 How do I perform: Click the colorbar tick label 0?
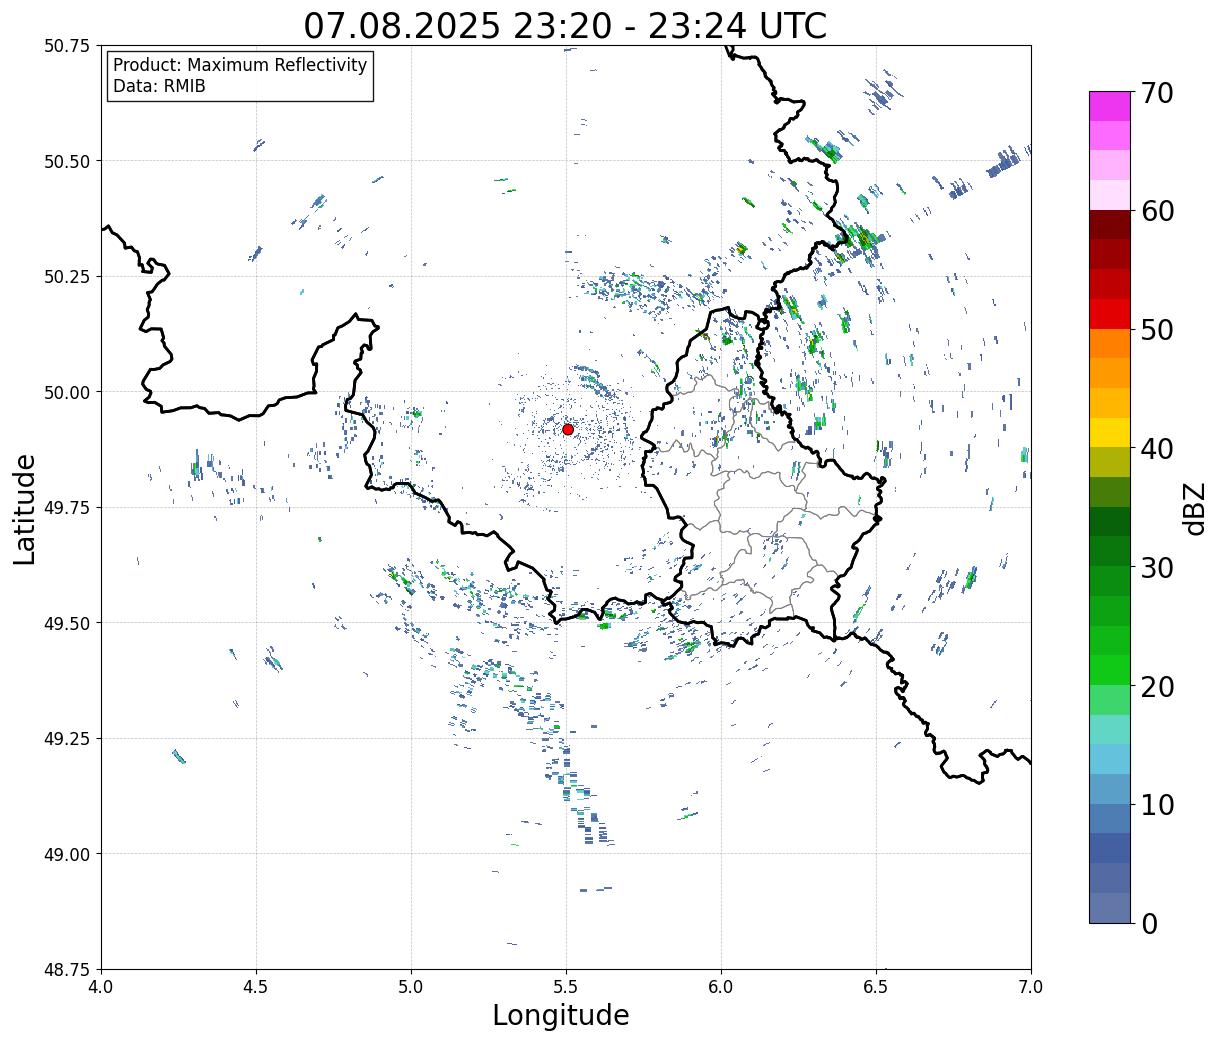(1149, 924)
